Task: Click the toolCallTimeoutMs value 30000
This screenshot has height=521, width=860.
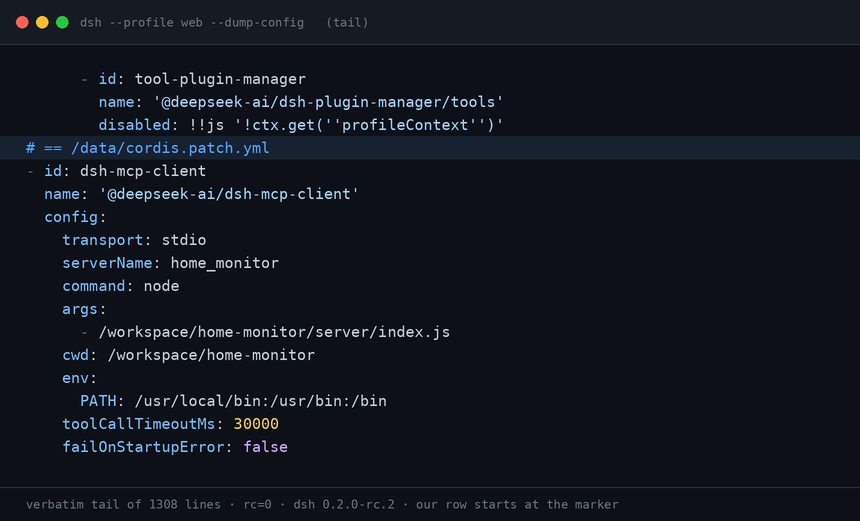Action: [256, 424]
